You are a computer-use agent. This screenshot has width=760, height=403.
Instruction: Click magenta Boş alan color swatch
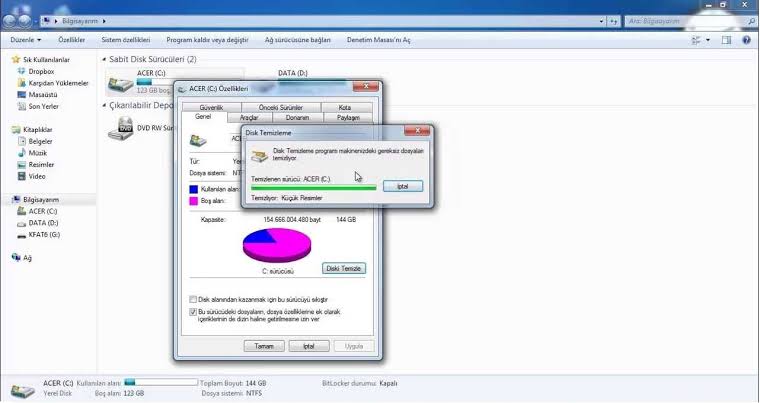pyautogui.click(x=193, y=201)
